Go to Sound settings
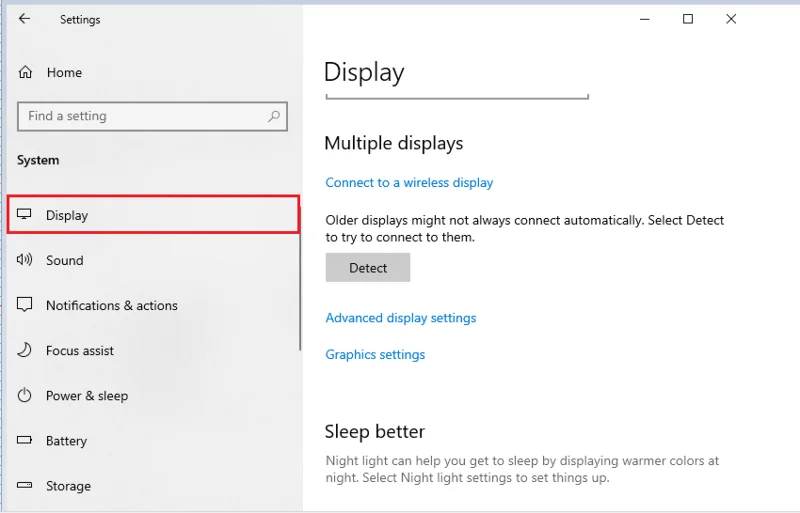 [65, 260]
